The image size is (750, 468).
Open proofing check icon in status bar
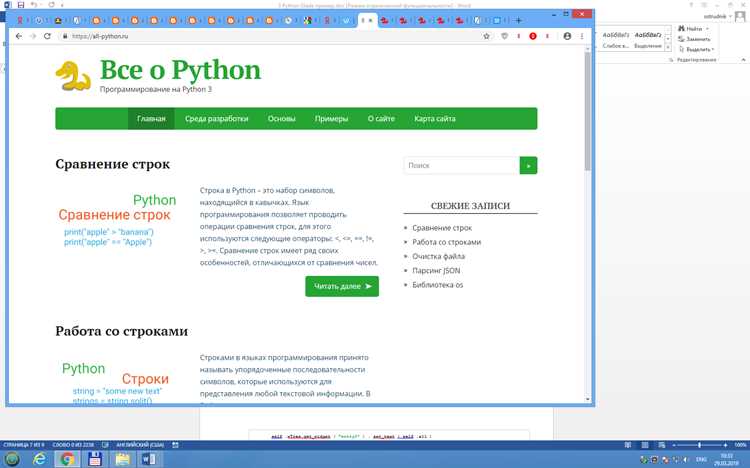click(x=105, y=445)
